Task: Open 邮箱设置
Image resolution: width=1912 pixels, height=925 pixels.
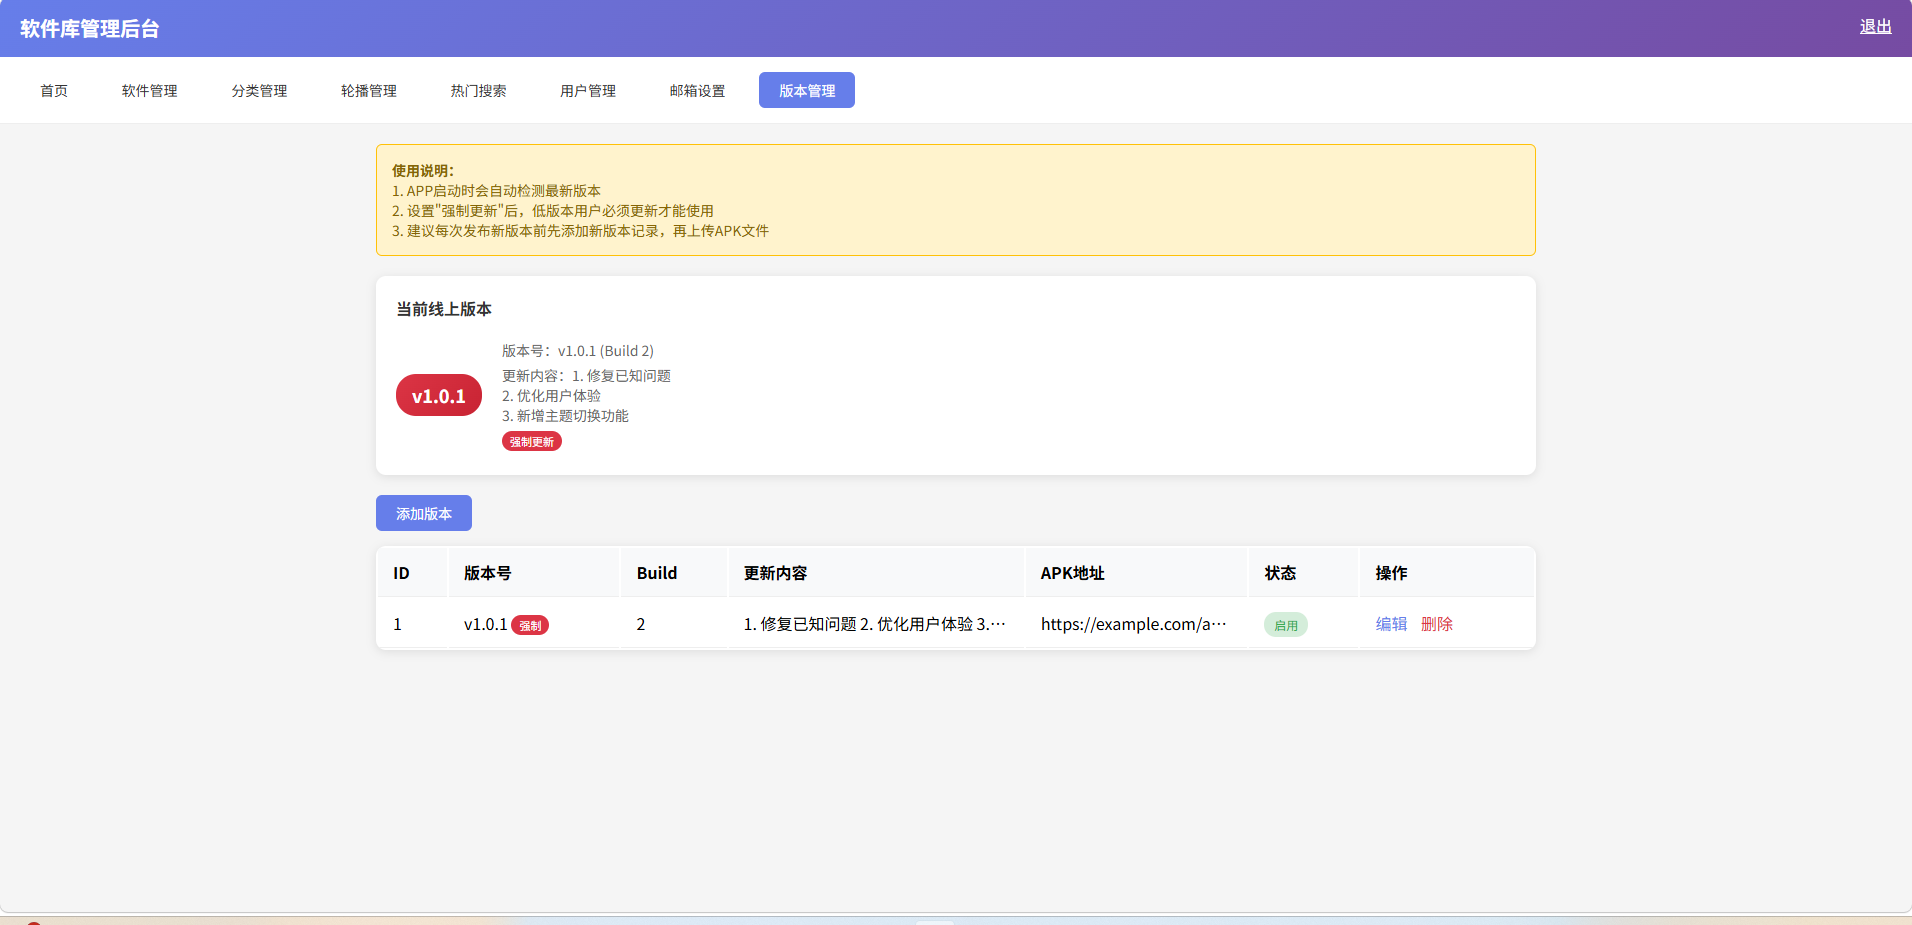Action: [x=697, y=90]
